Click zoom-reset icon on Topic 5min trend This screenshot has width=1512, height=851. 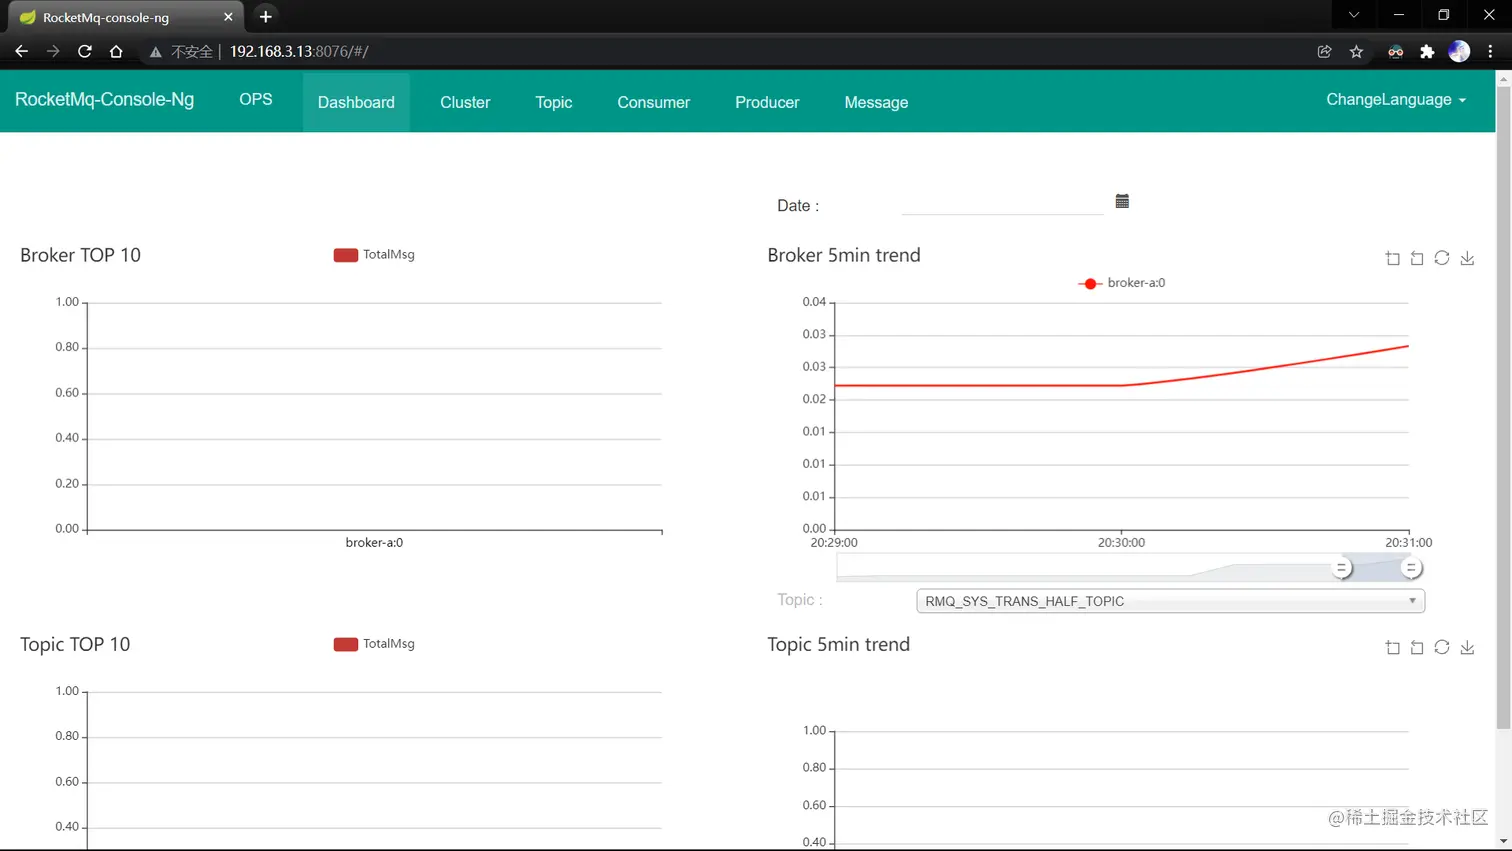coord(1417,647)
